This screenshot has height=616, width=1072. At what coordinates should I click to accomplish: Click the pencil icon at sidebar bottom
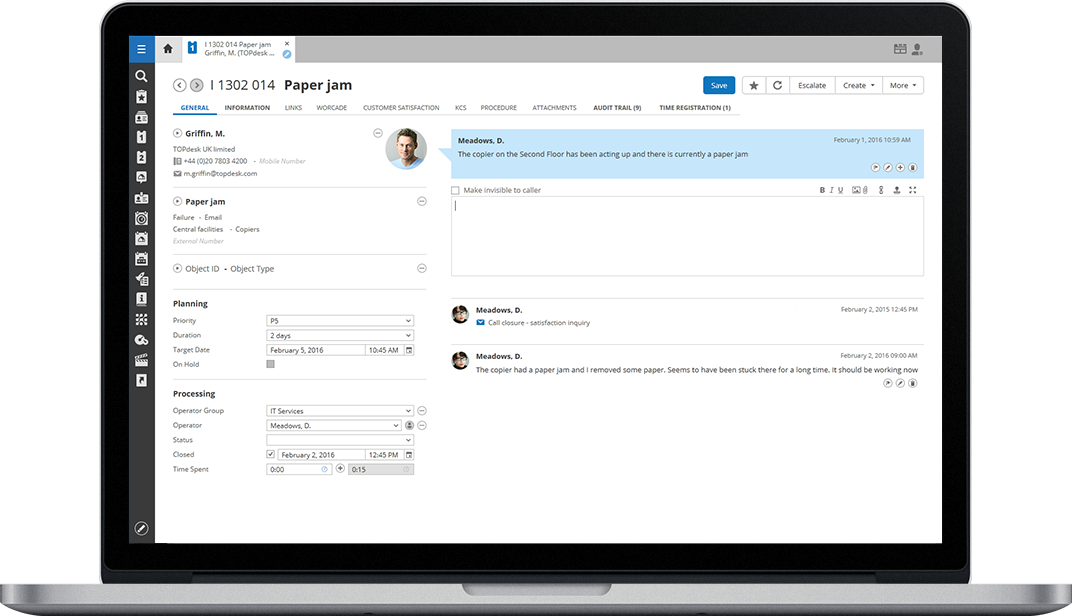tap(142, 528)
